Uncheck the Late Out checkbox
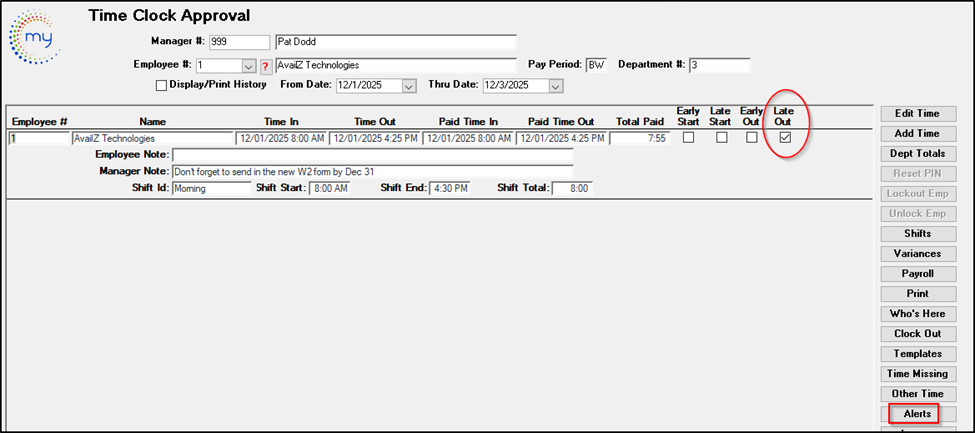Image resolution: width=975 pixels, height=433 pixels. (x=786, y=138)
